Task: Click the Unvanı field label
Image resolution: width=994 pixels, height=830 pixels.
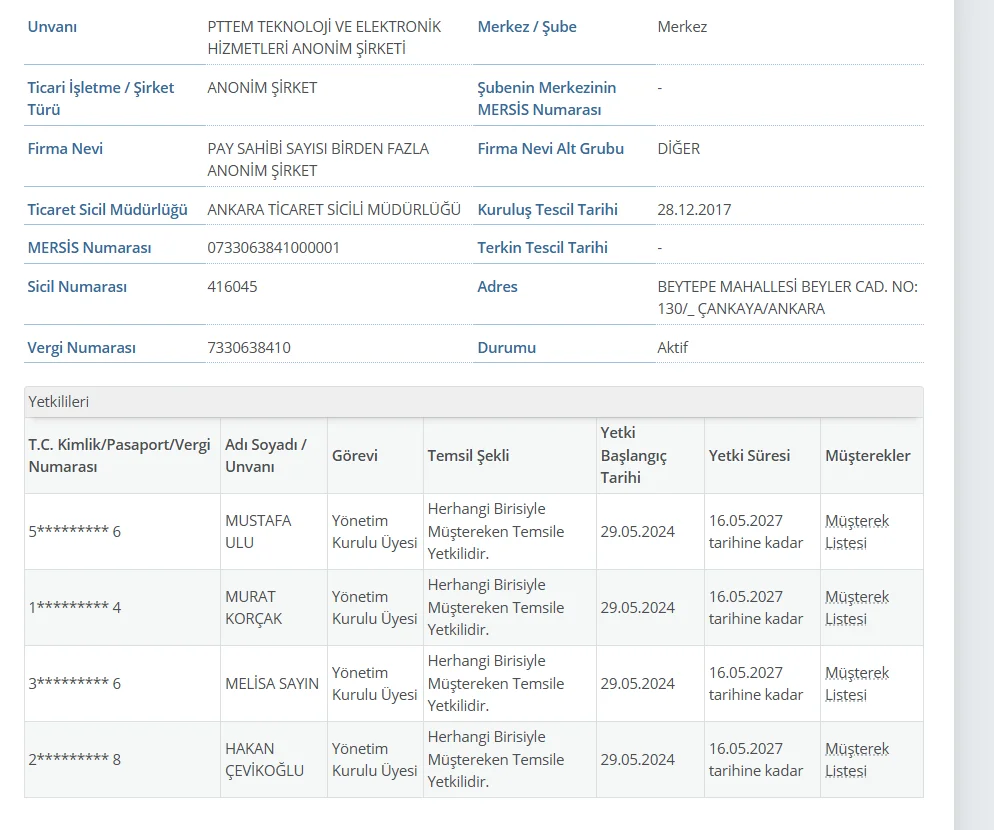Action: tap(52, 27)
